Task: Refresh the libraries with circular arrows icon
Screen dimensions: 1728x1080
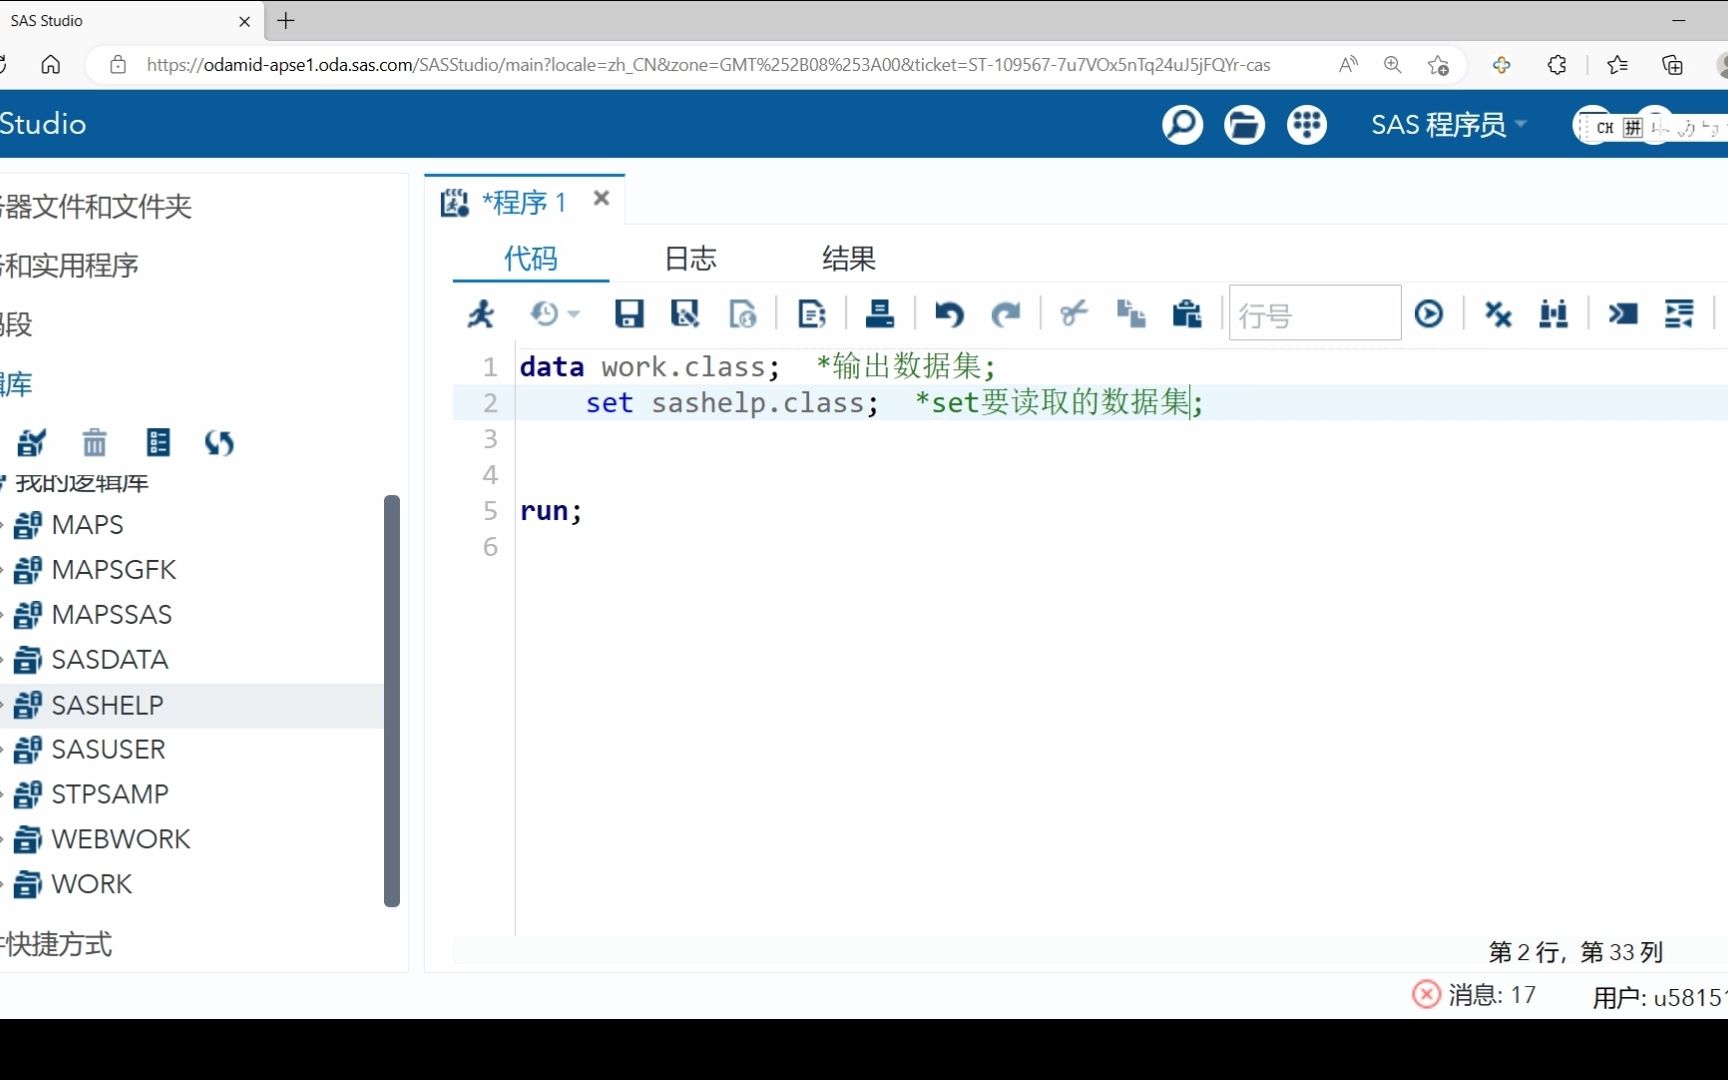Action: point(219,442)
